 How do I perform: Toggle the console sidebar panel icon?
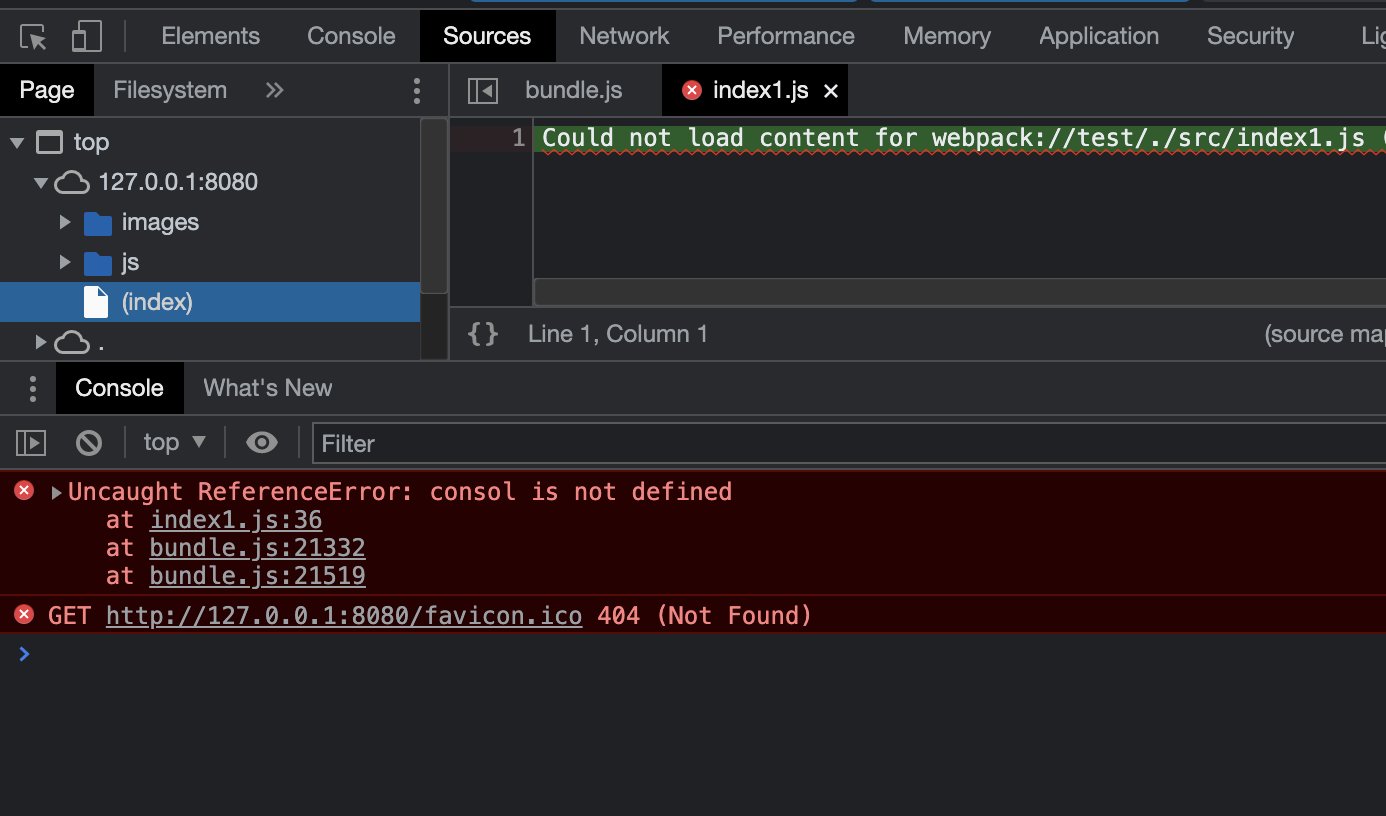pos(31,442)
